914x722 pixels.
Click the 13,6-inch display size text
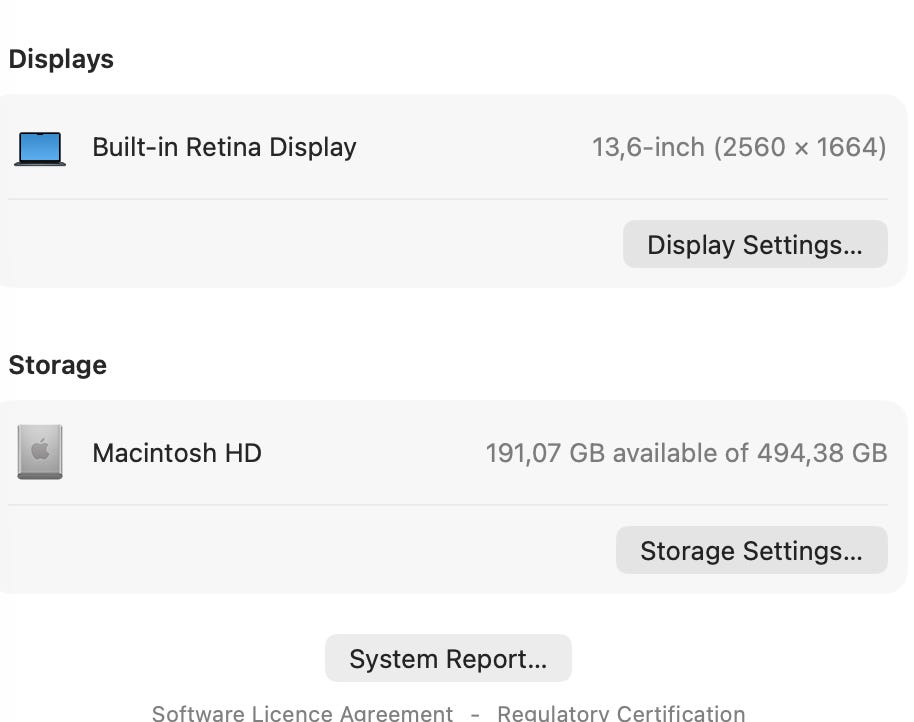tap(648, 148)
